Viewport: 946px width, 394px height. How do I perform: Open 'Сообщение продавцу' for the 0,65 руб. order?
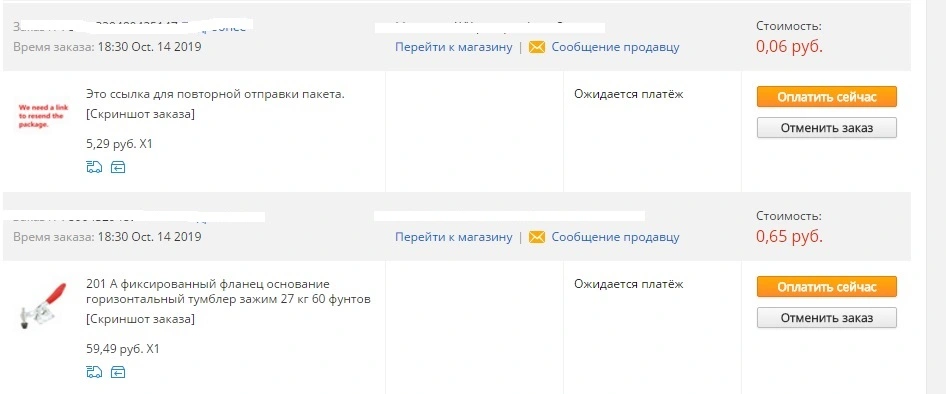615,237
